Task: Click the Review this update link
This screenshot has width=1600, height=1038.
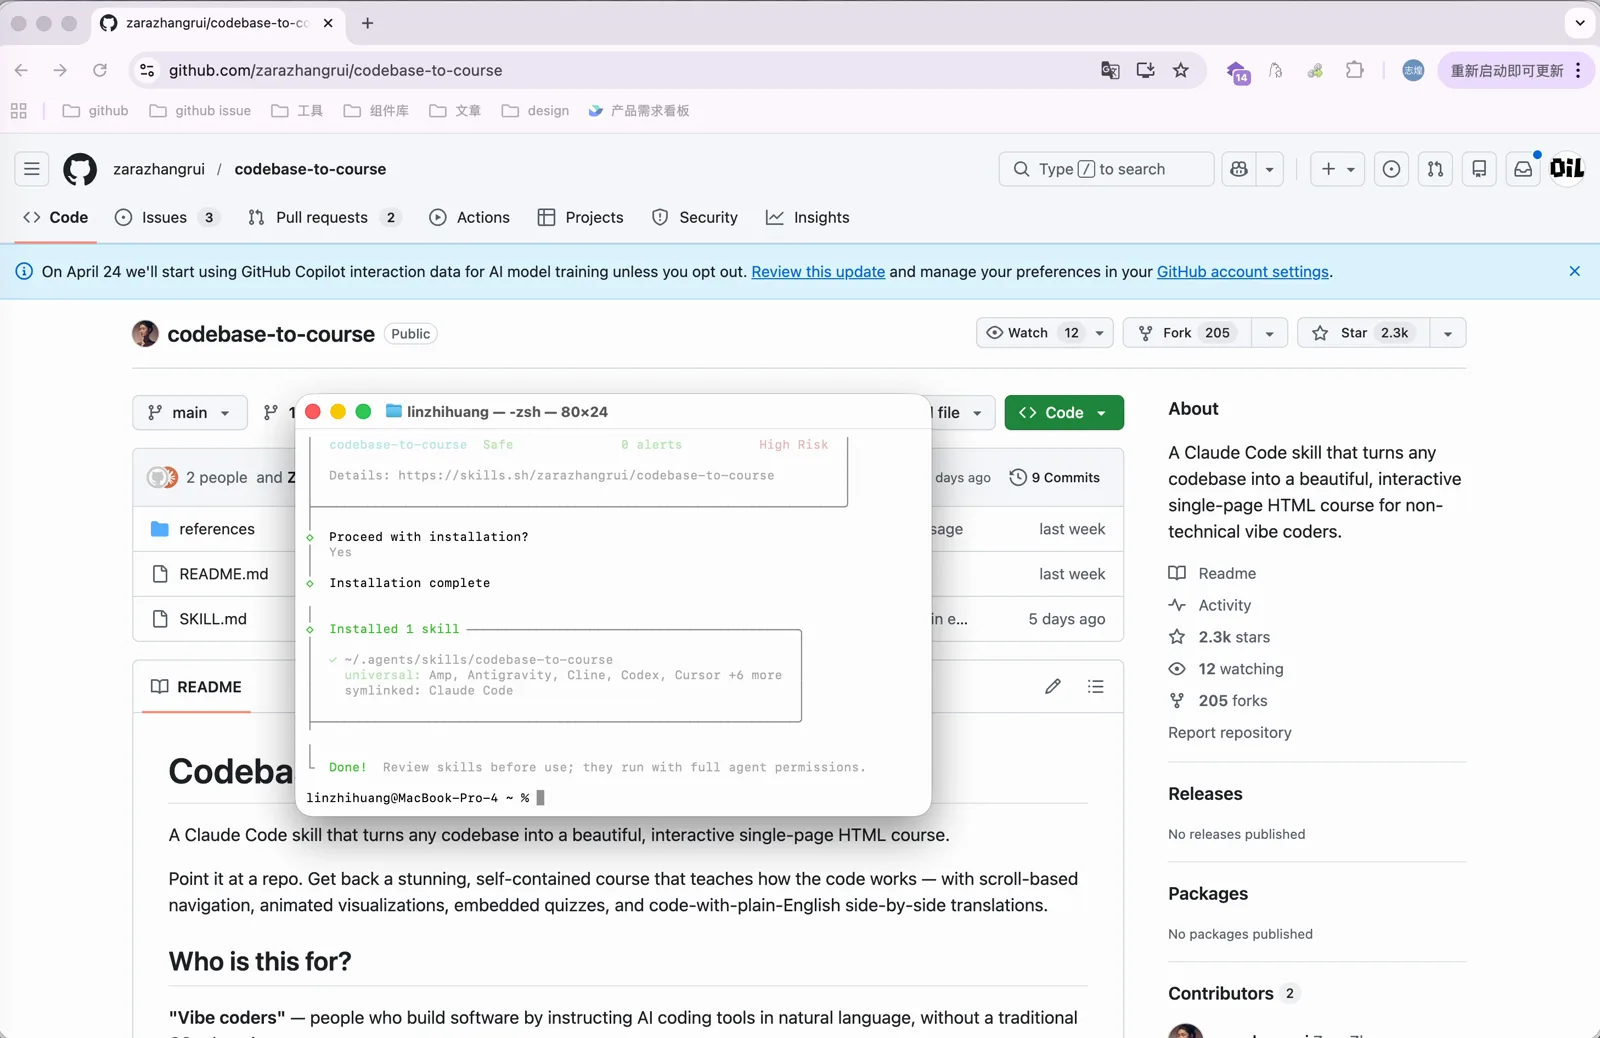Action: (818, 272)
